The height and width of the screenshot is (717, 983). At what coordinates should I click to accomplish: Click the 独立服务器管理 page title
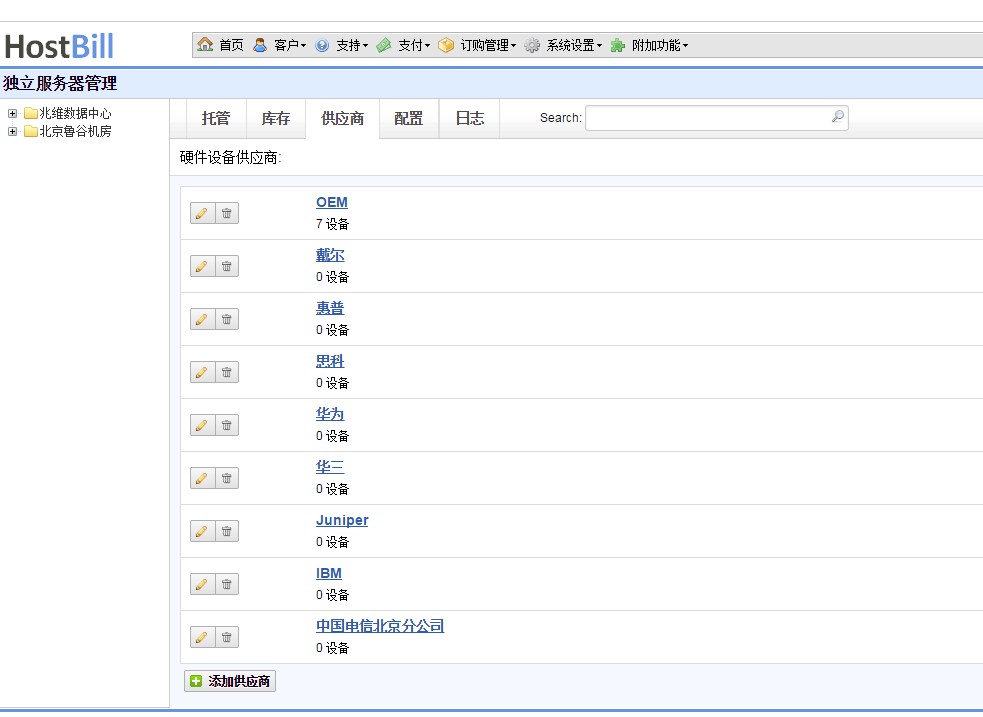(60, 83)
